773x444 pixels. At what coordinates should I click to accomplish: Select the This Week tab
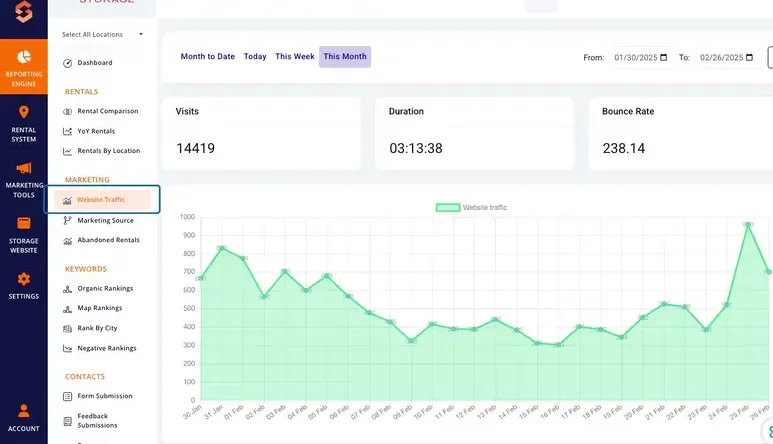[295, 57]
